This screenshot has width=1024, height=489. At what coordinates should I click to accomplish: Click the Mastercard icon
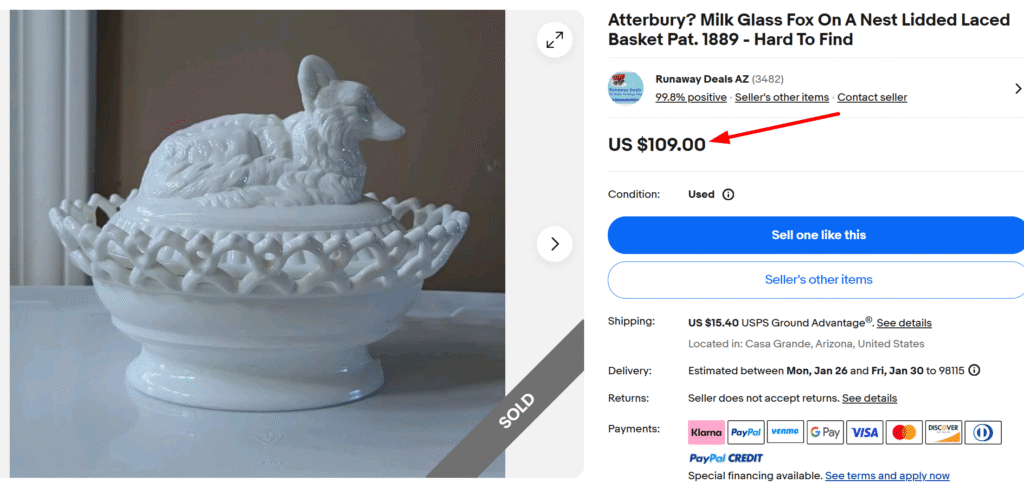pyautogui.click(x=904, y=432)
